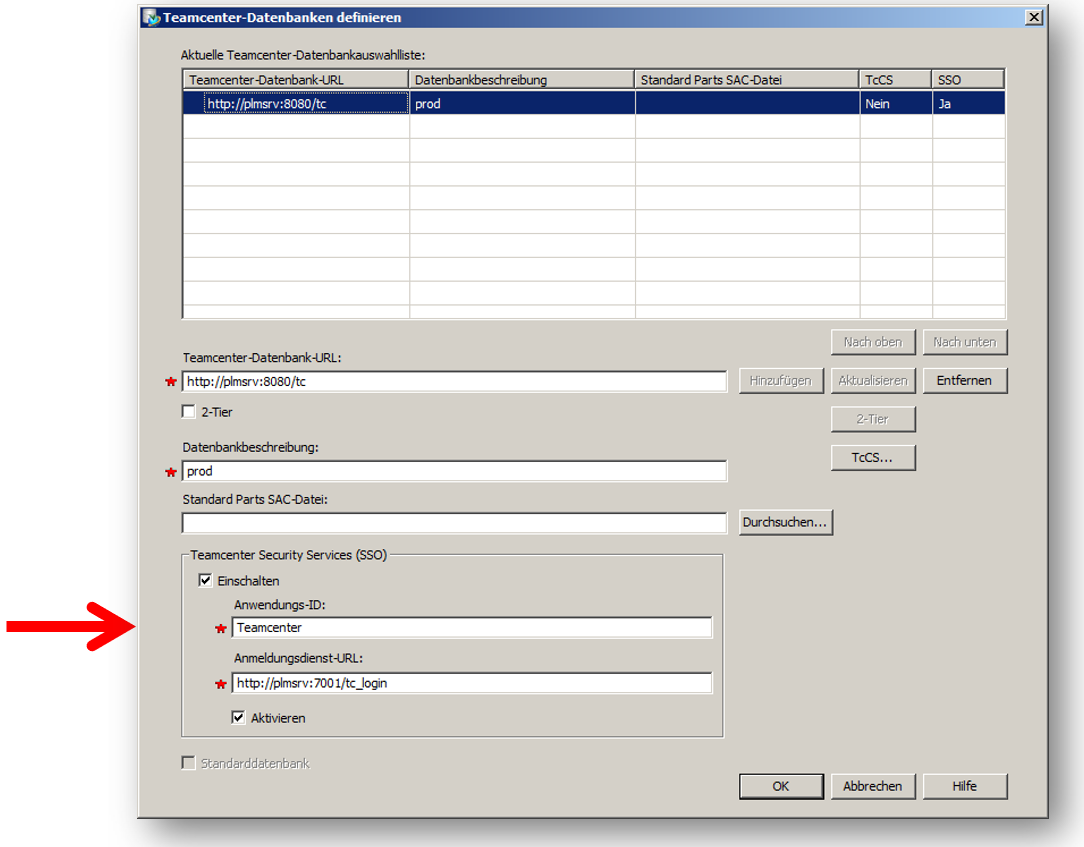The image size is (1084, 847).
Task: Click the SSO column header
Action: pyautogui.click(x=967, y=79)
